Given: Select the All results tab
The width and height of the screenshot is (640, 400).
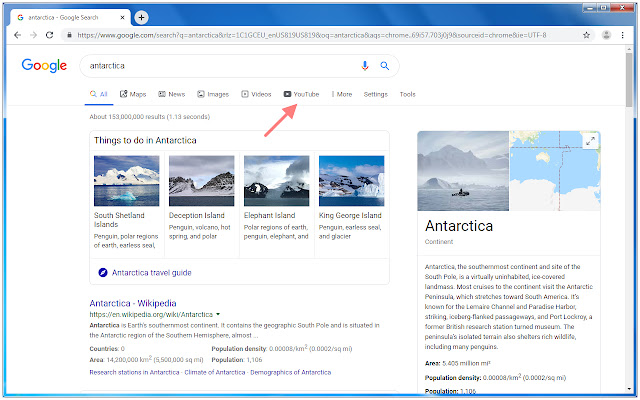Looking at the screenshot, I should coord(99,94).
